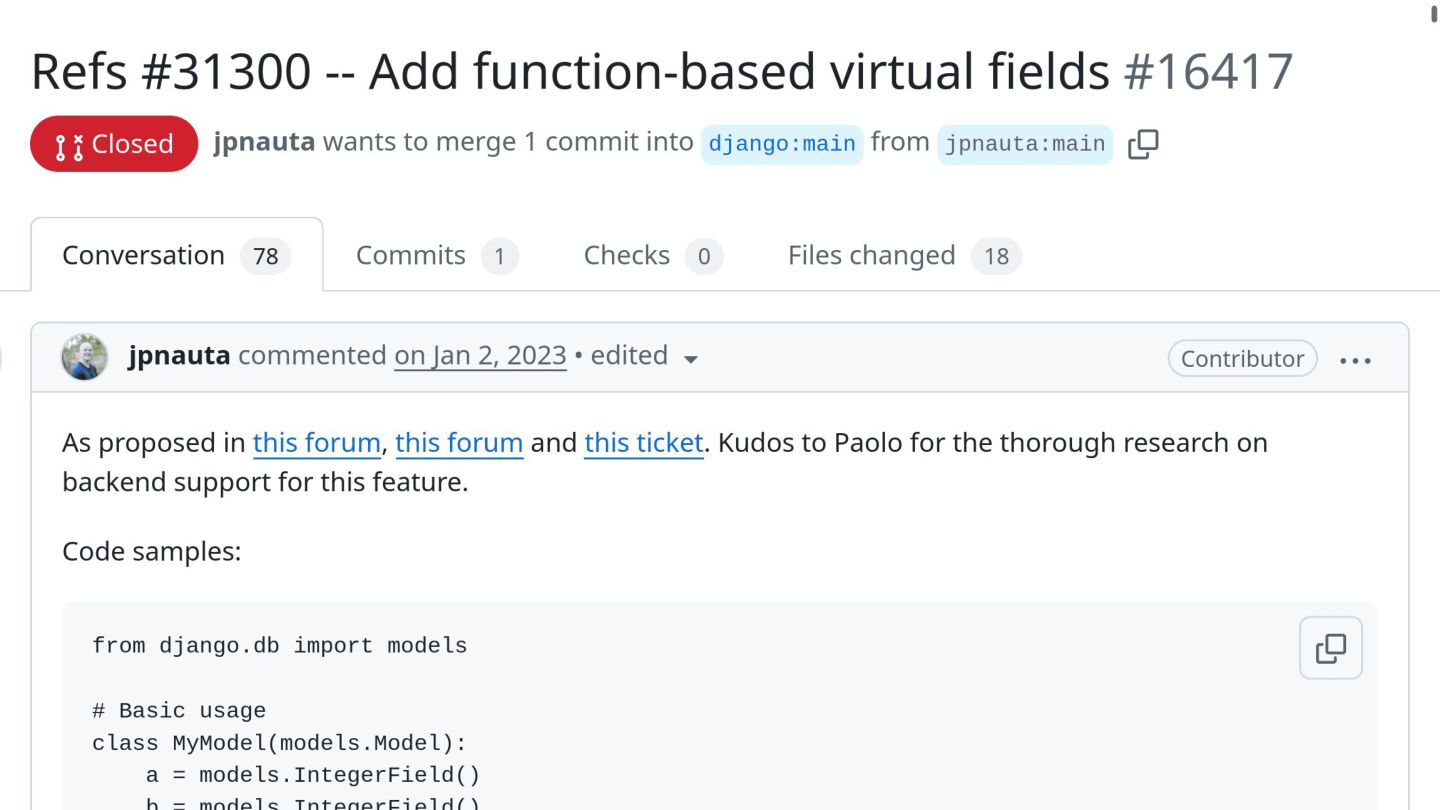1440x810 pixels.
Task: Click the '# Basic usage' code comment
Action: (x=179, y=711)
